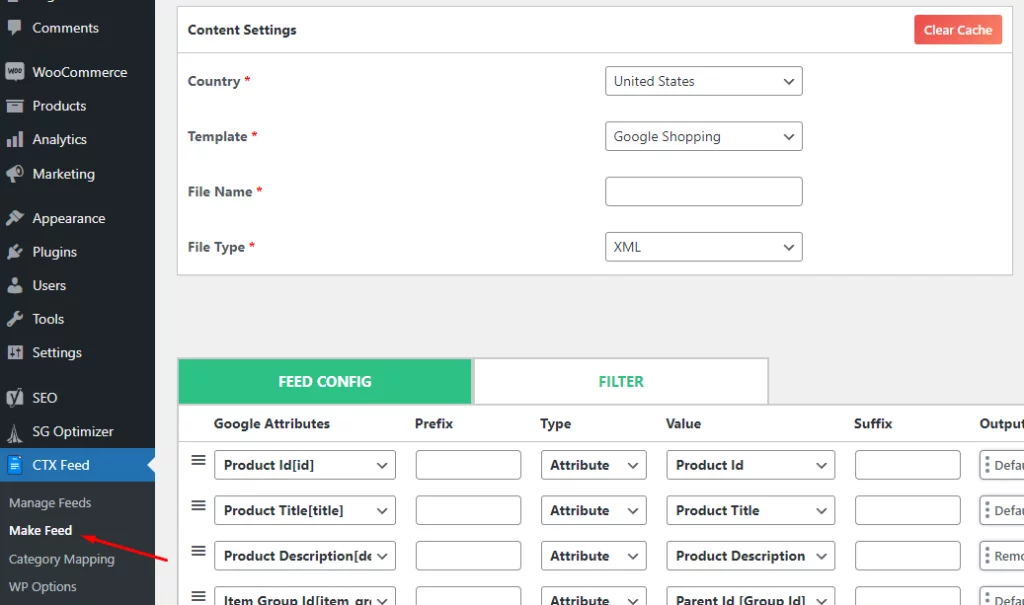Click the Marketing megaphone icon
The width and height of the screenshot is (1024, 605).
click(14, 174)
